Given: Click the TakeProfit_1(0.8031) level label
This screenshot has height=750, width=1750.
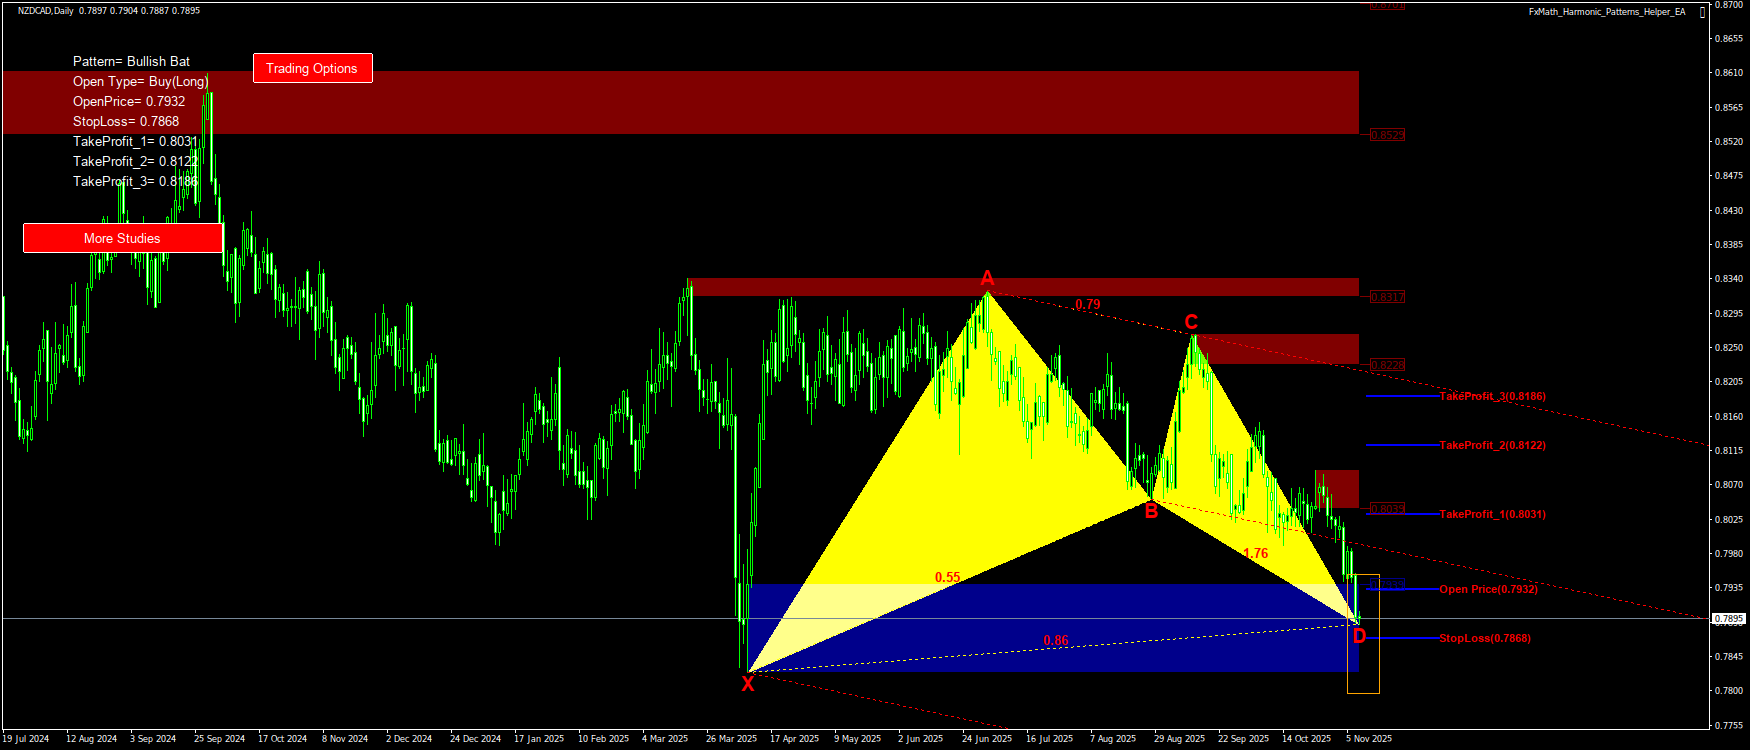Looking at the screenshot, I should pyautogui.click(x=1492, y=514).
